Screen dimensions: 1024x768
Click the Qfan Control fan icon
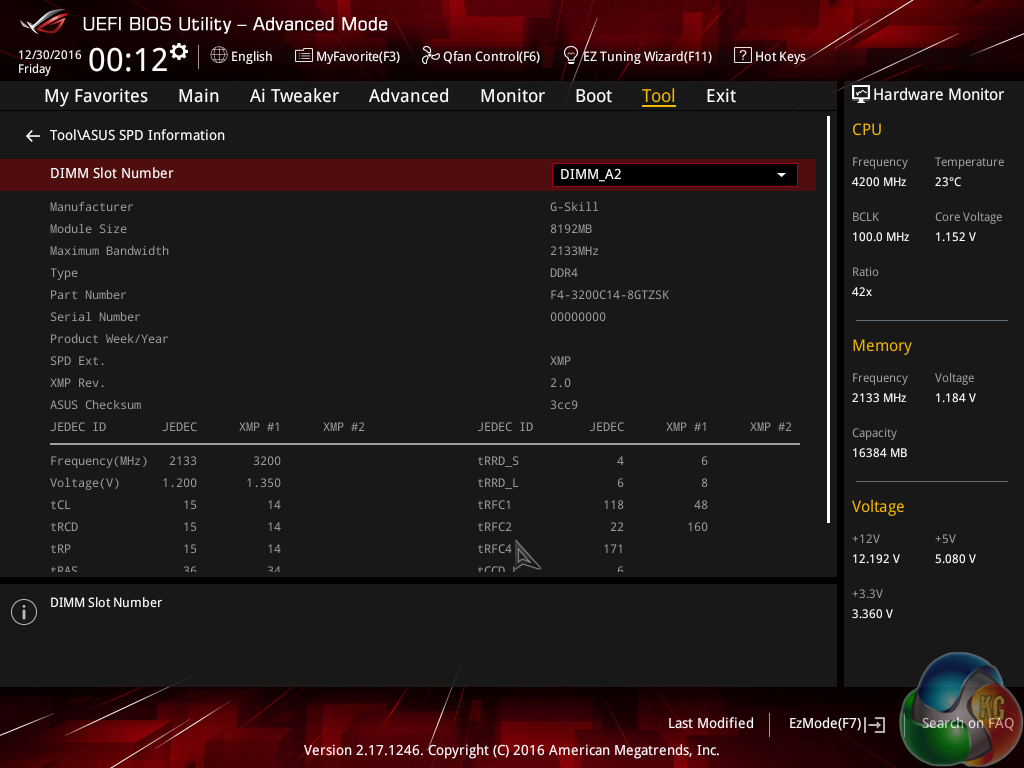(430, 56)
